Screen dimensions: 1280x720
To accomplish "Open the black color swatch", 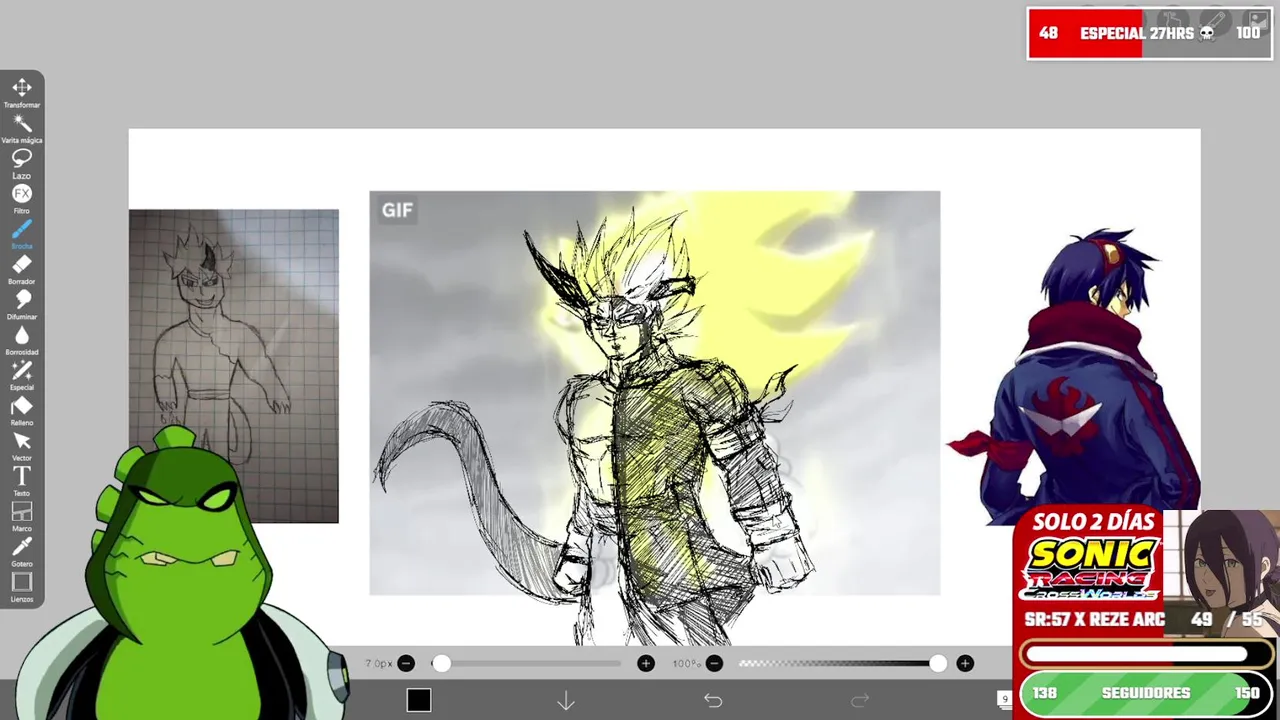I will 419,701.
